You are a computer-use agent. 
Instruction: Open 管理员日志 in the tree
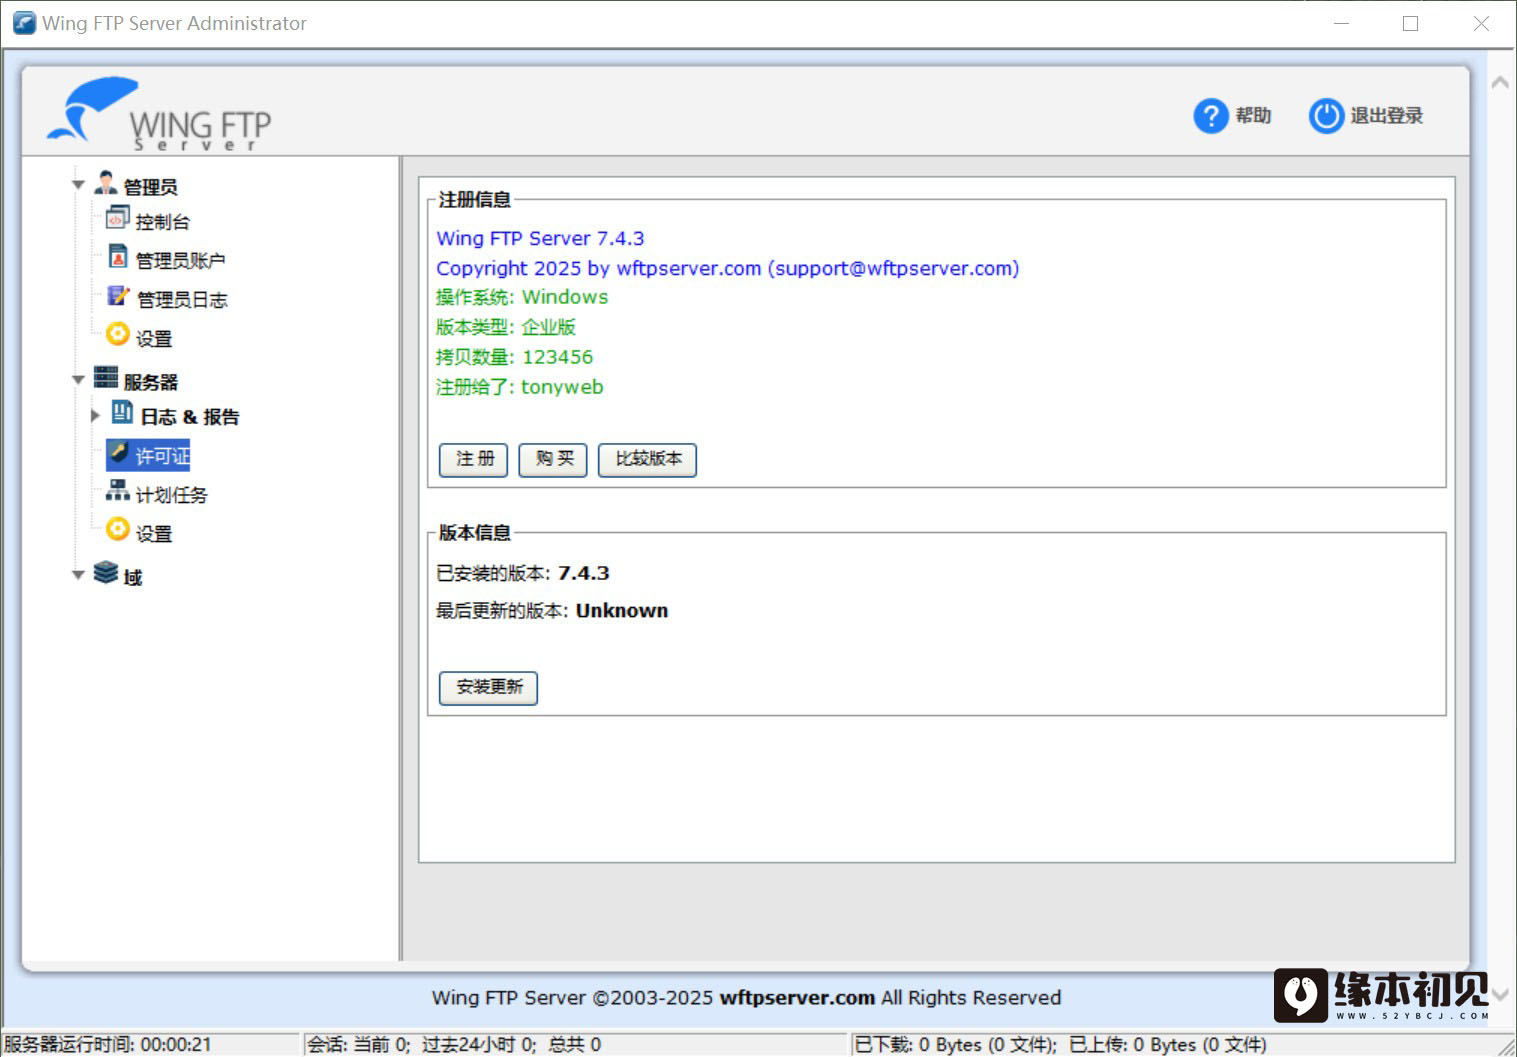(x=182, y=300)
